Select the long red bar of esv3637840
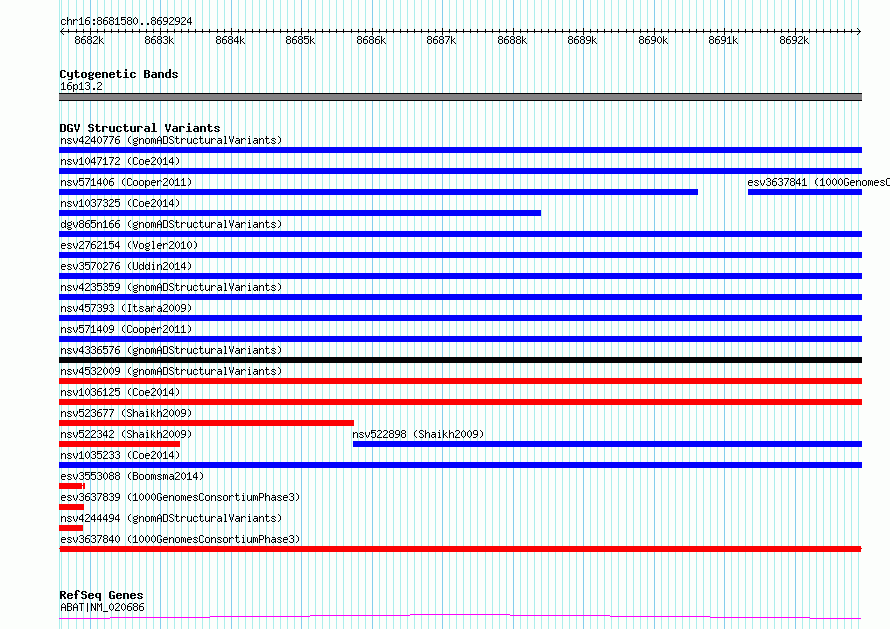The width and height of the screenshot is (890, 629). (x=460, y=549)
